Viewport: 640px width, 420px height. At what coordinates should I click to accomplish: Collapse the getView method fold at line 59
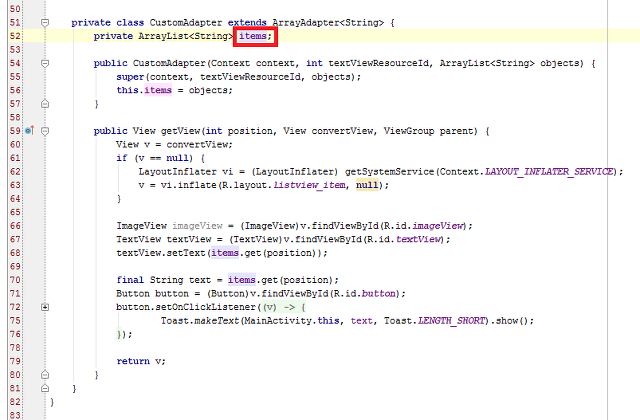(45, 131)
